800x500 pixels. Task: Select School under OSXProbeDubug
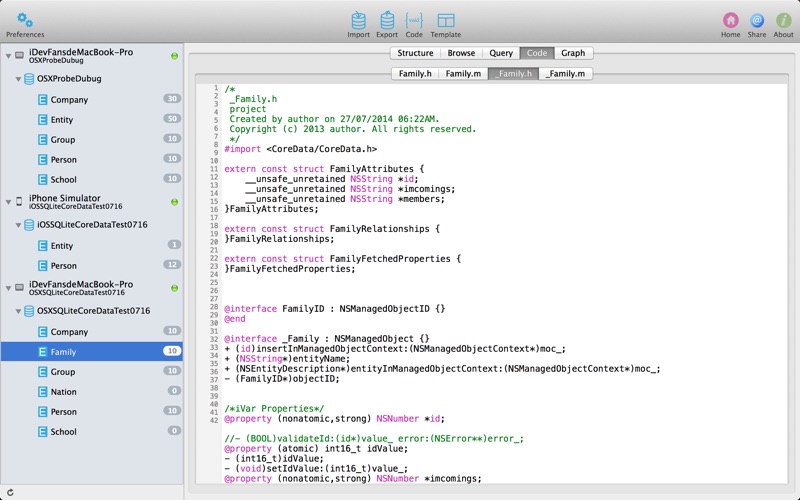[x=91, y=179]
